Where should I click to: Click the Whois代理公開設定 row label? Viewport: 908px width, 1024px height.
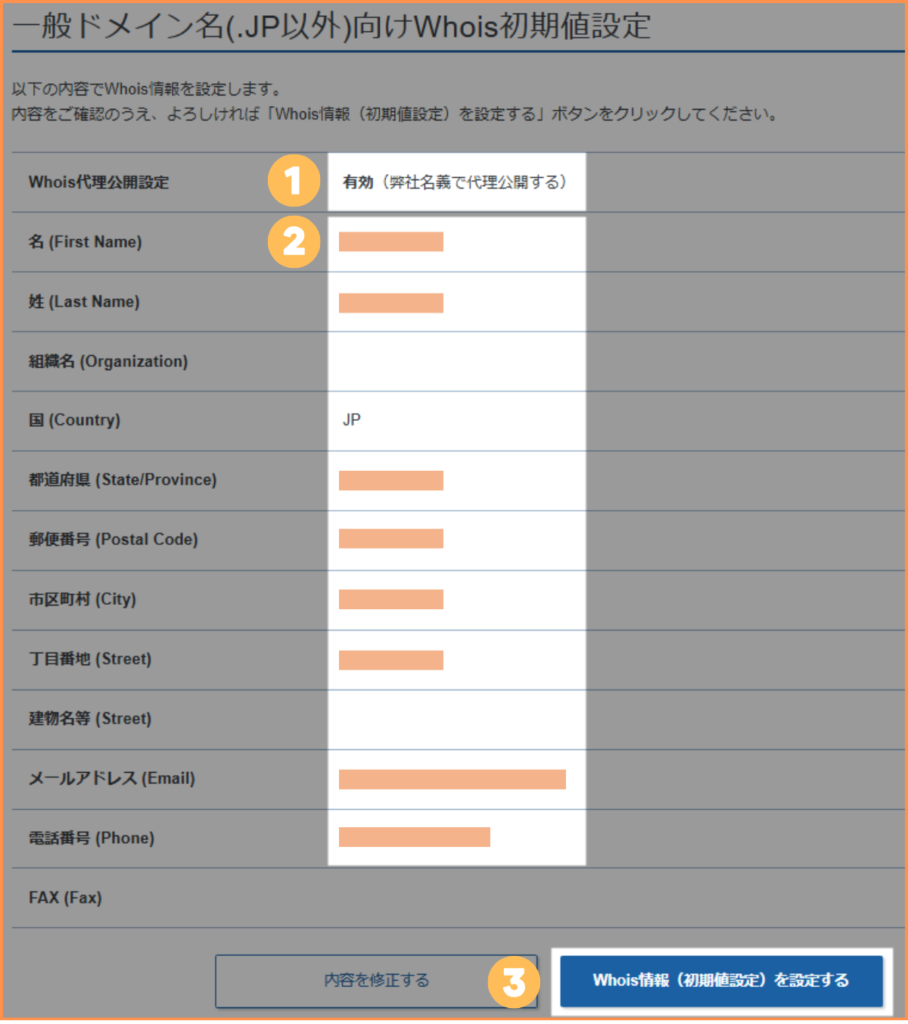click(99, 182)
